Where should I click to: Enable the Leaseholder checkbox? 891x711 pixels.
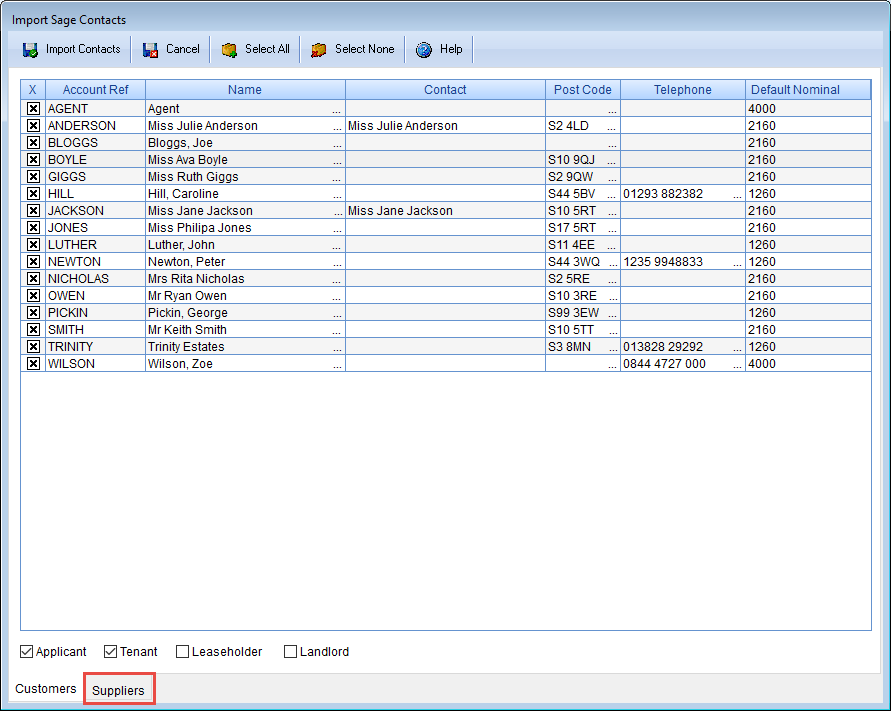[x=182, y=651]
